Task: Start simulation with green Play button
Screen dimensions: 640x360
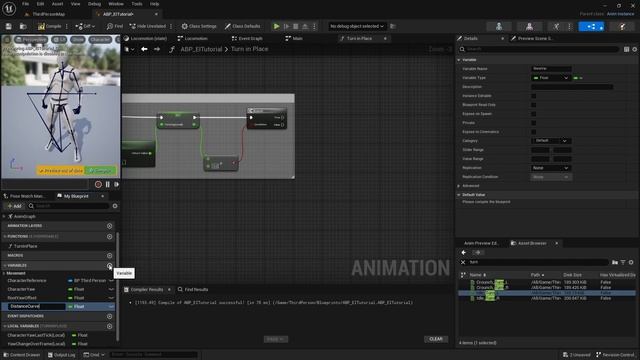Action: click(x=276, y=26)
